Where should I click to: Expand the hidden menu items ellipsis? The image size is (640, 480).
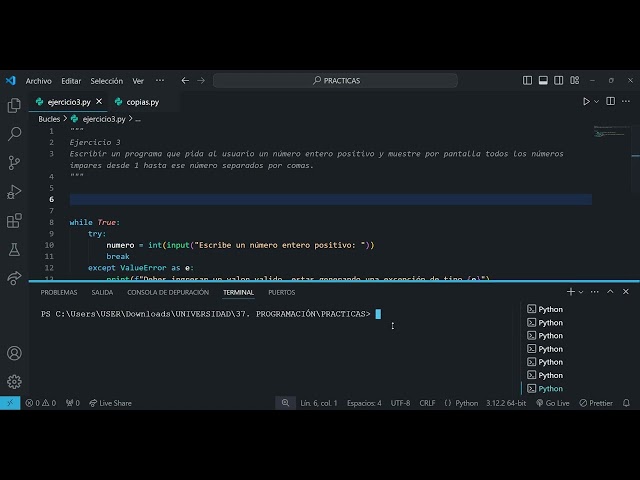(160, 80)
